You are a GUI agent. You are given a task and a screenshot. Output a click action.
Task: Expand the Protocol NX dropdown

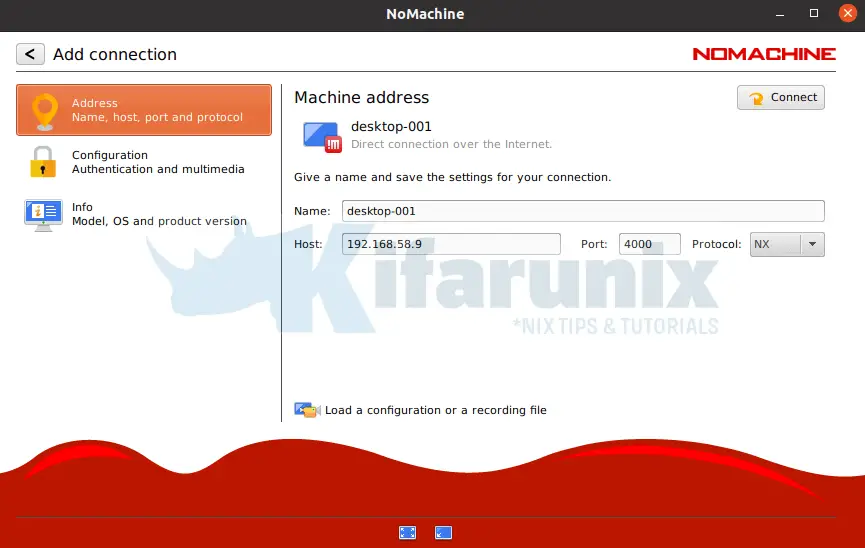point(787,244)
